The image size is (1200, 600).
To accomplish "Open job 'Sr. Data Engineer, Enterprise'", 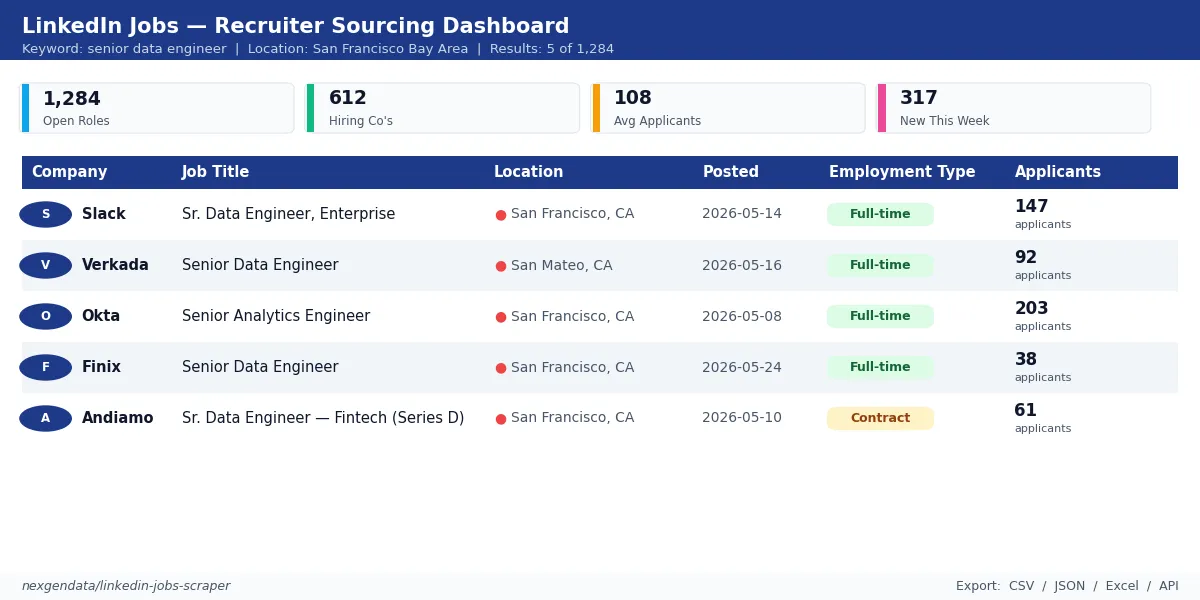I will pos(289,215).
